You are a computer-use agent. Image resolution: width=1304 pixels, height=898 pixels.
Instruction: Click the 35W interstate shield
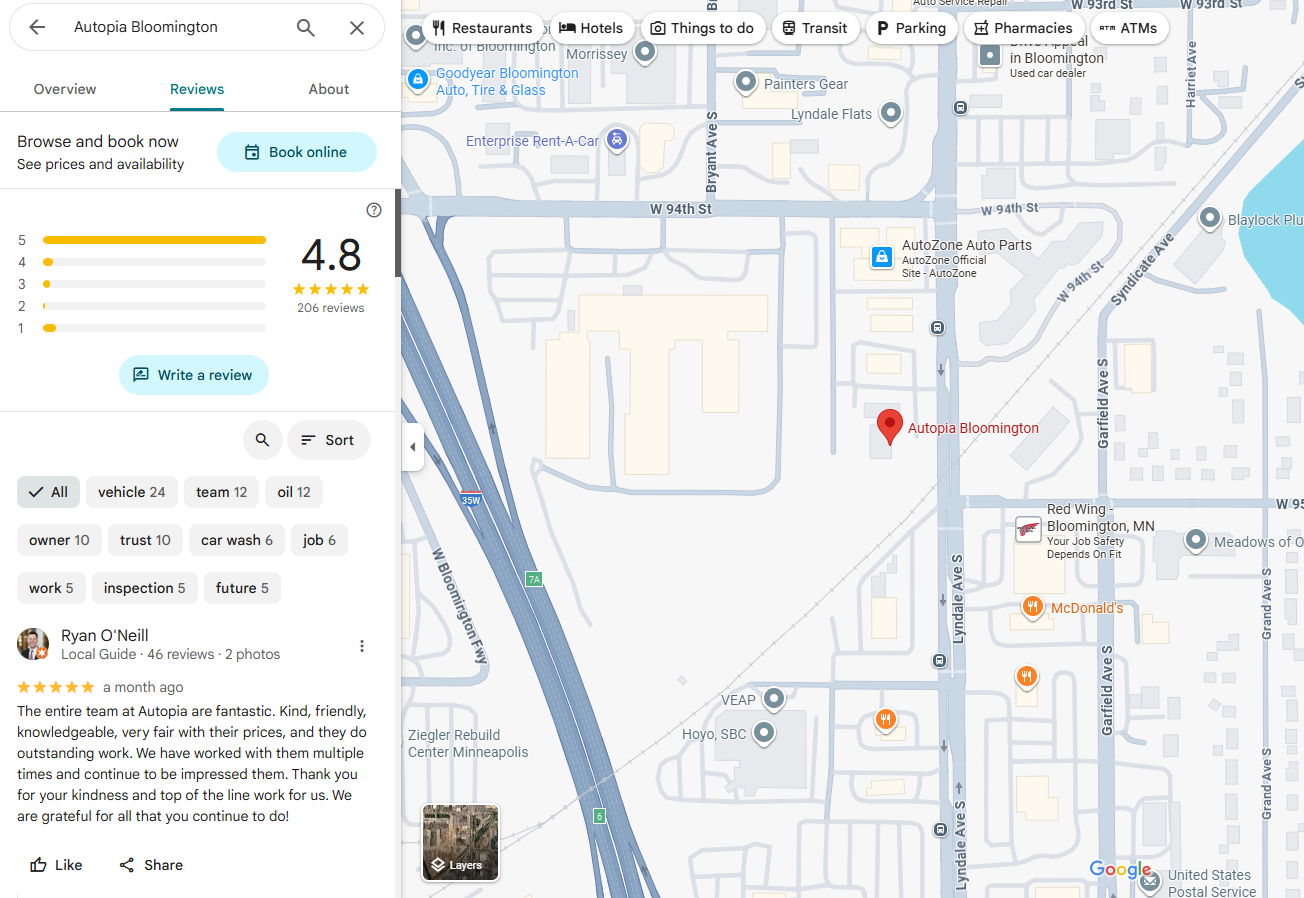(x=471, y=499)
